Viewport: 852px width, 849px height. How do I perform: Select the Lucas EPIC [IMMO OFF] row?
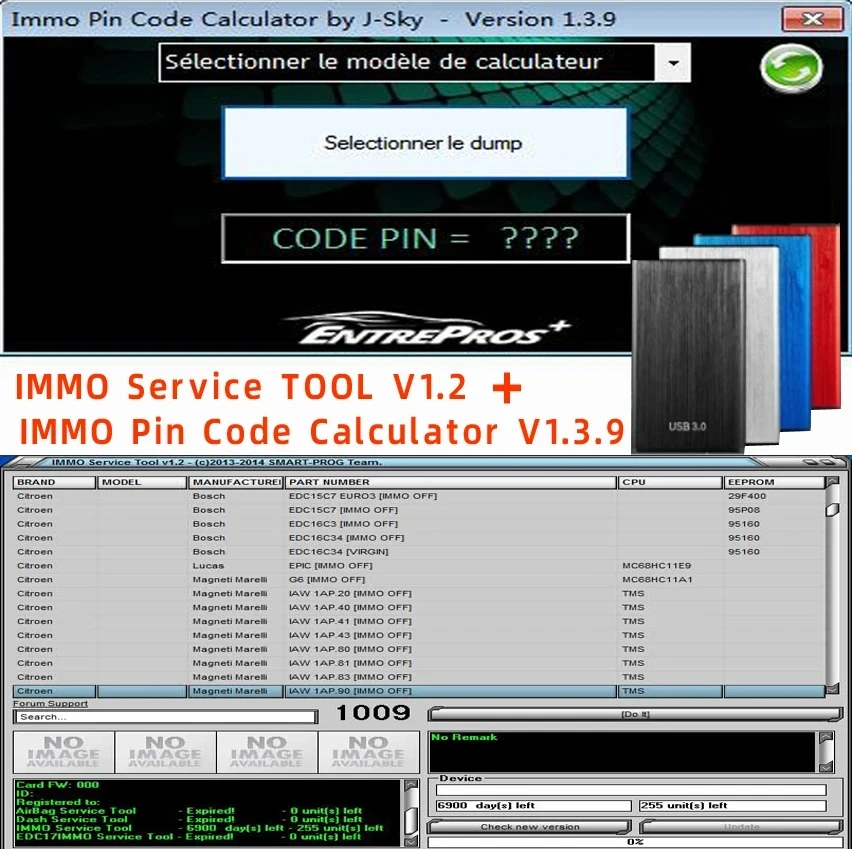(418, 566)
